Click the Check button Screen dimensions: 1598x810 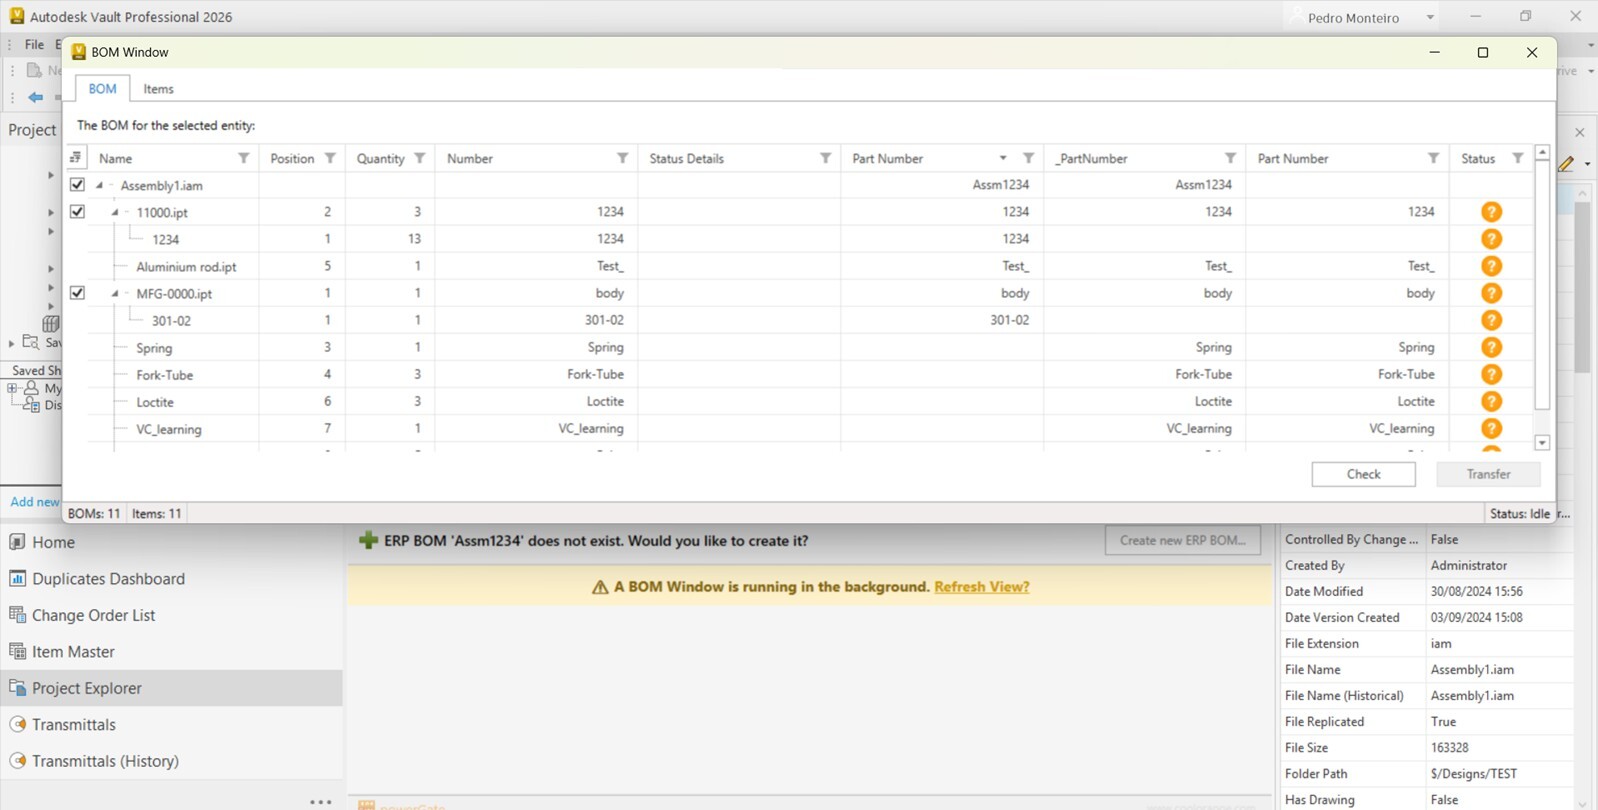click(1363, 474)
